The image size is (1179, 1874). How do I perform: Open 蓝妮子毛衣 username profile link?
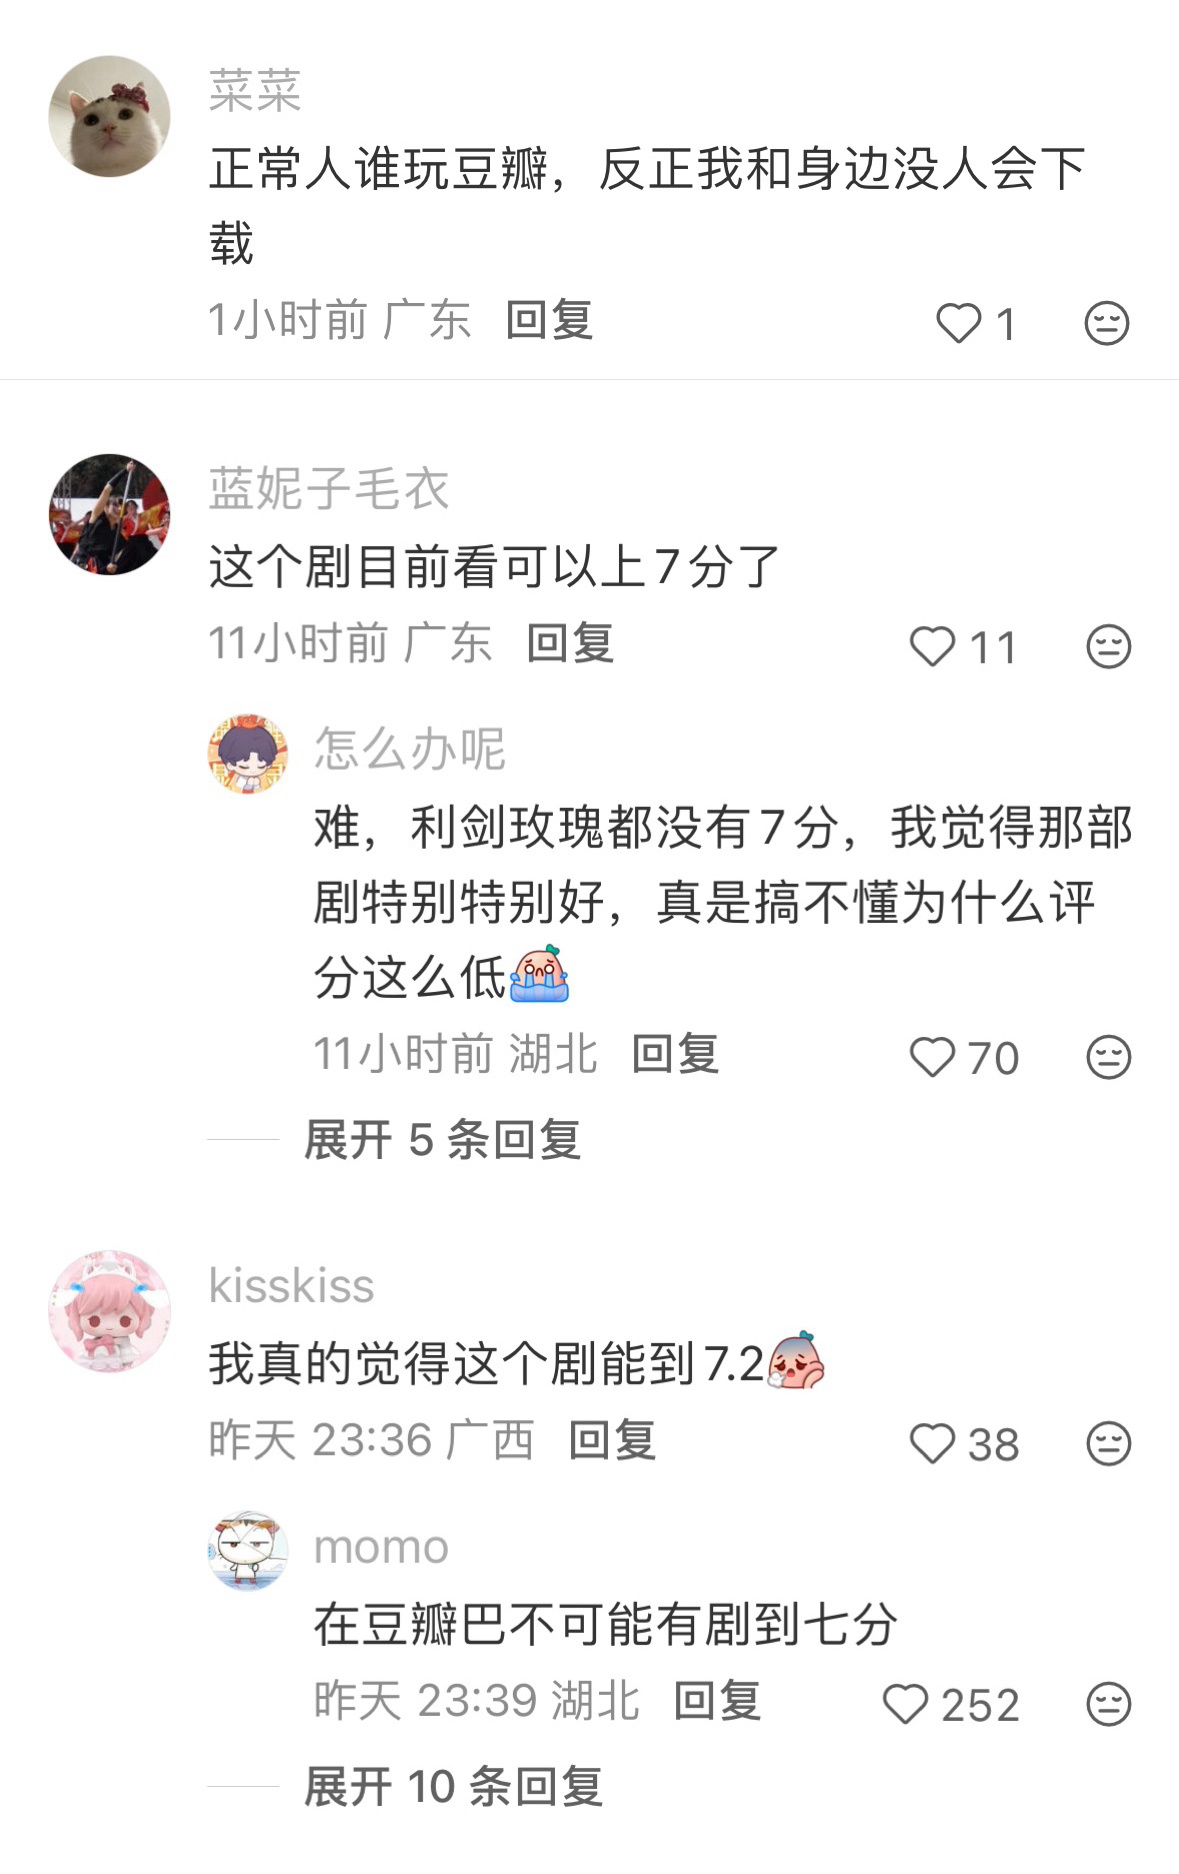point(329,489)
